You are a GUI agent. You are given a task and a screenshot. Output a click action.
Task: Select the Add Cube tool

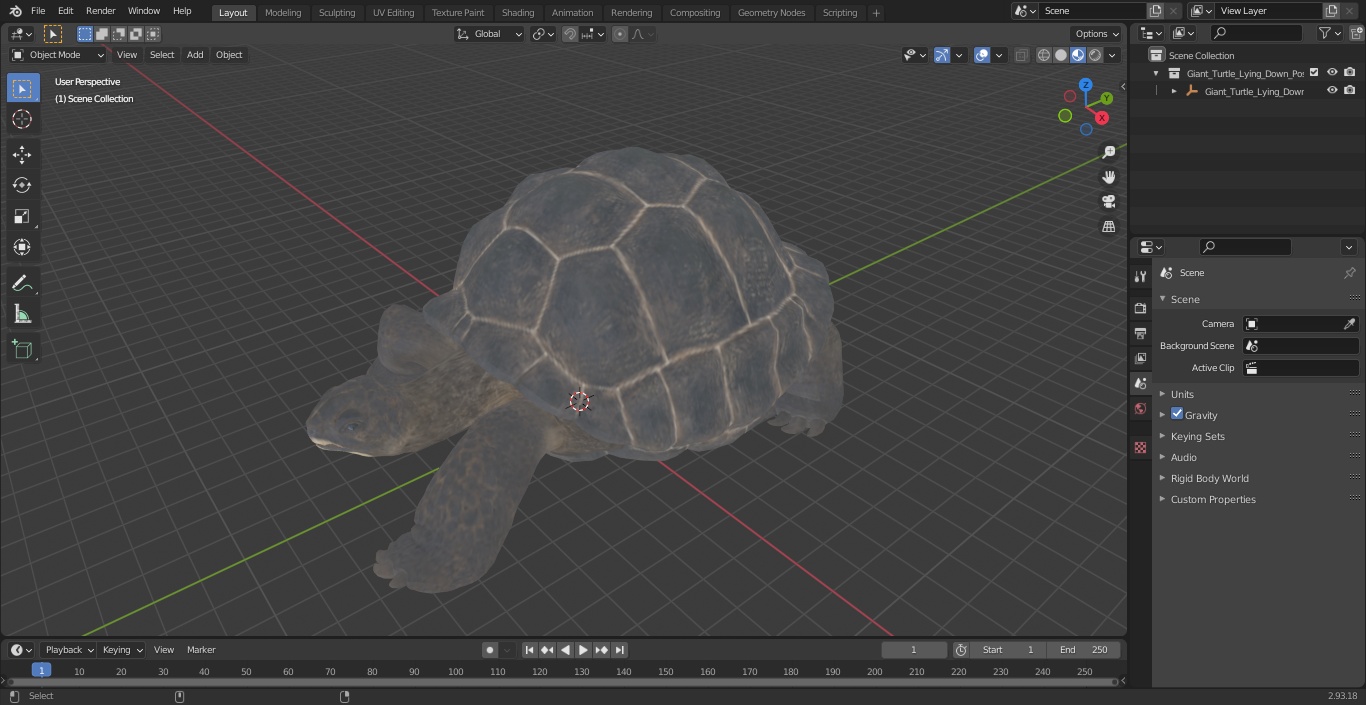tap(22, 349)
